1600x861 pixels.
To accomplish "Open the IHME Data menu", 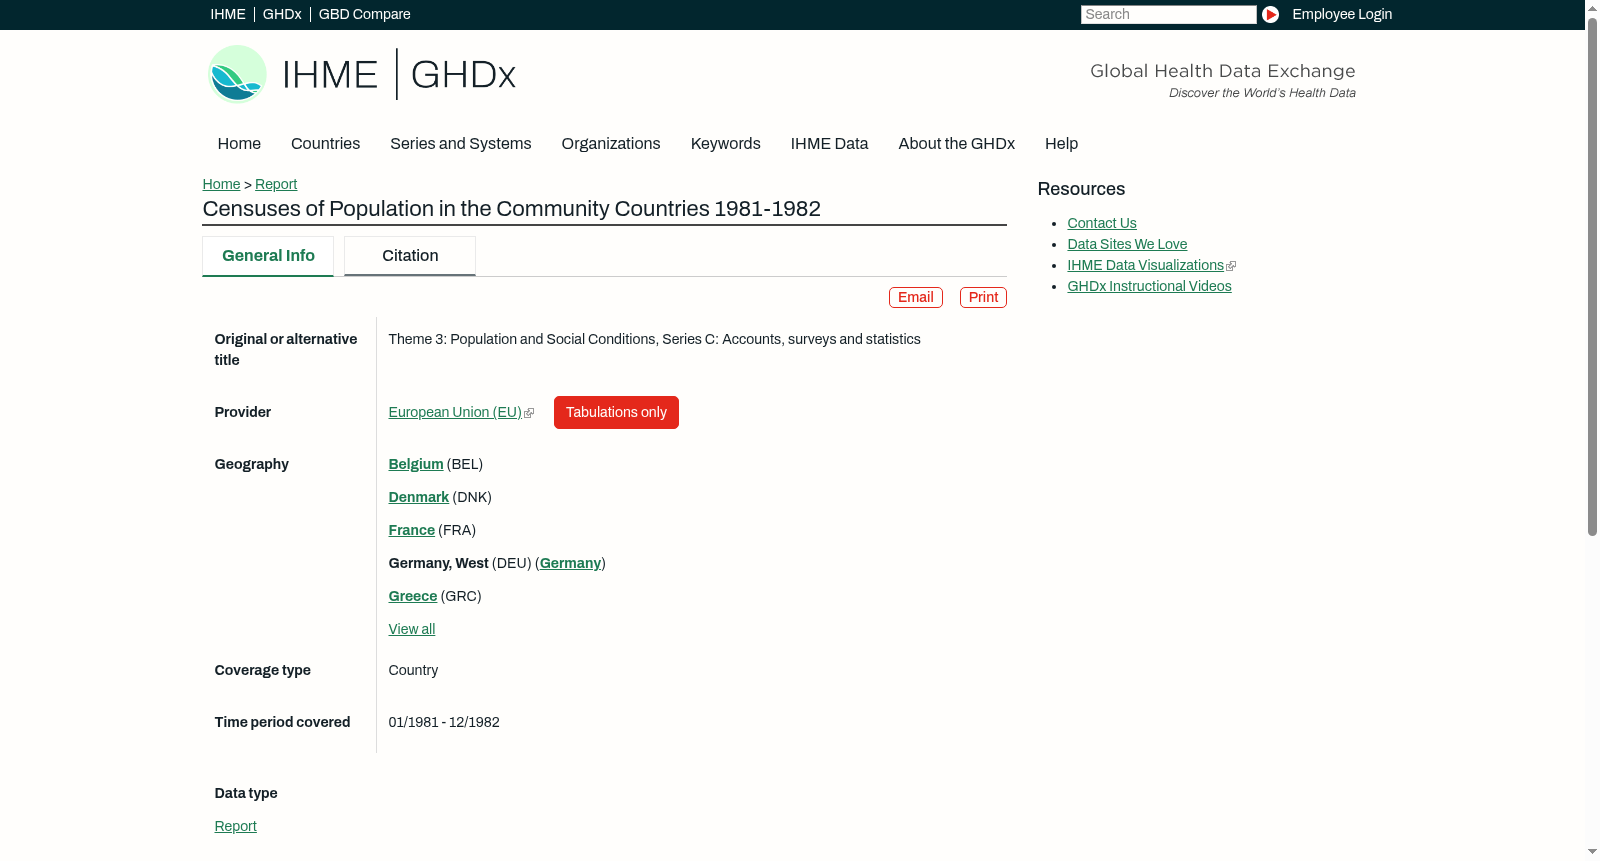I will (829, 143).
